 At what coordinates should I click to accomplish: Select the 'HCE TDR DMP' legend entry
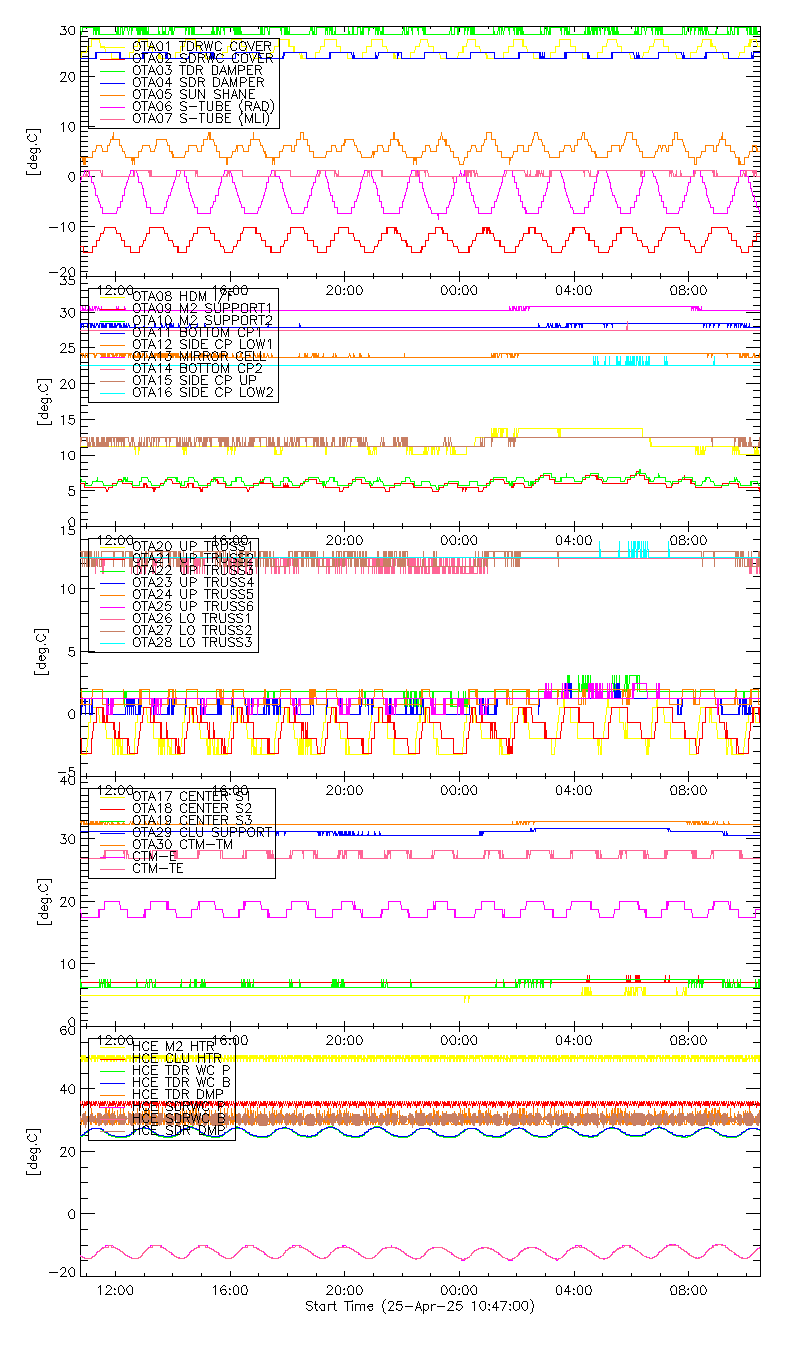tap(177, 1094)
